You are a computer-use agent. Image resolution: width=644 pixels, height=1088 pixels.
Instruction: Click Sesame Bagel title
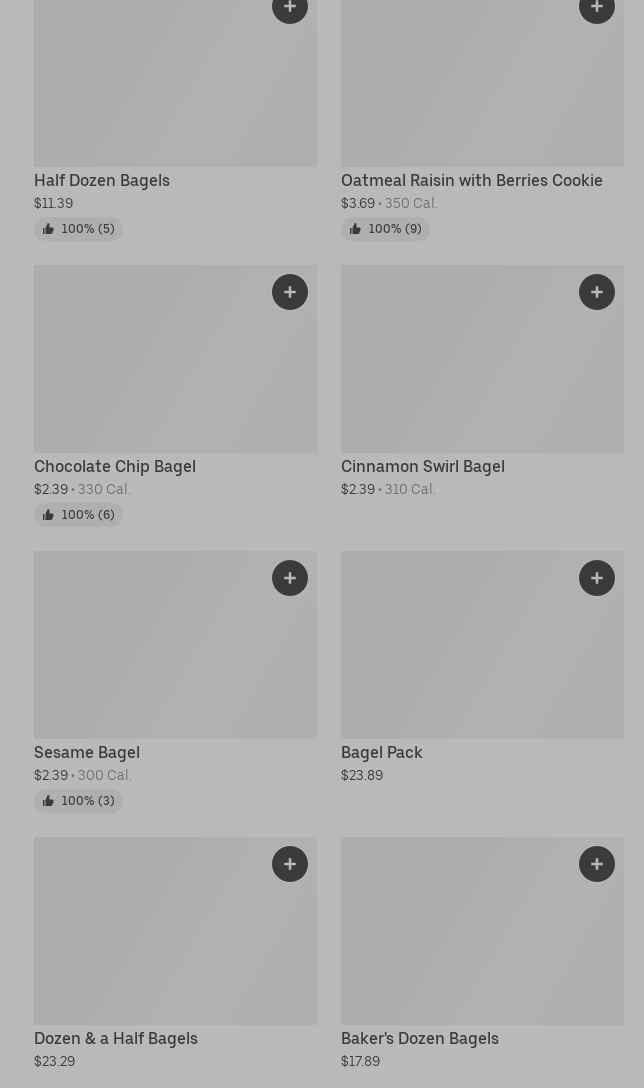click(x=87, y=753)
